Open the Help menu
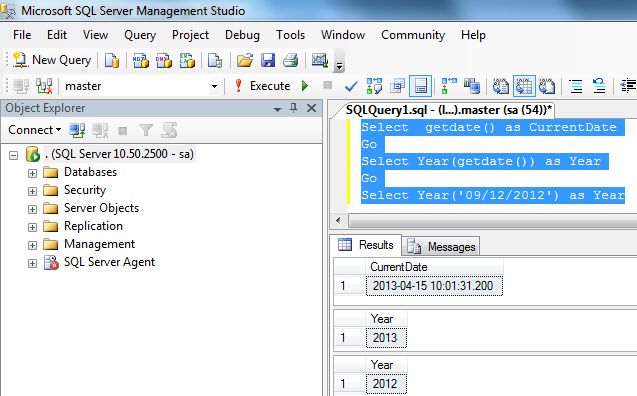Screen dimensions: 637x396 (x=473, y=35)
